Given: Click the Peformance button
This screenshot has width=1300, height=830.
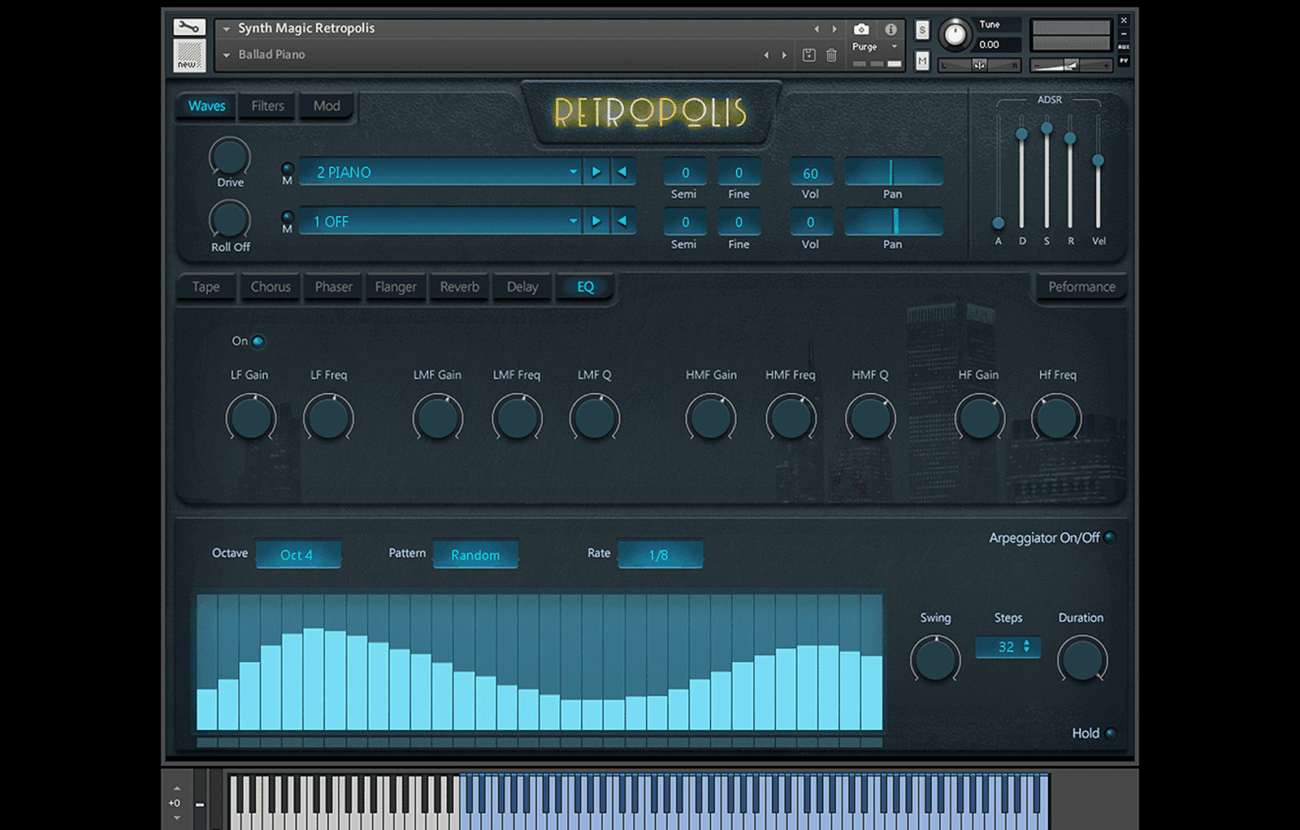Looking at the screenshot, I should click(1081, 287).
